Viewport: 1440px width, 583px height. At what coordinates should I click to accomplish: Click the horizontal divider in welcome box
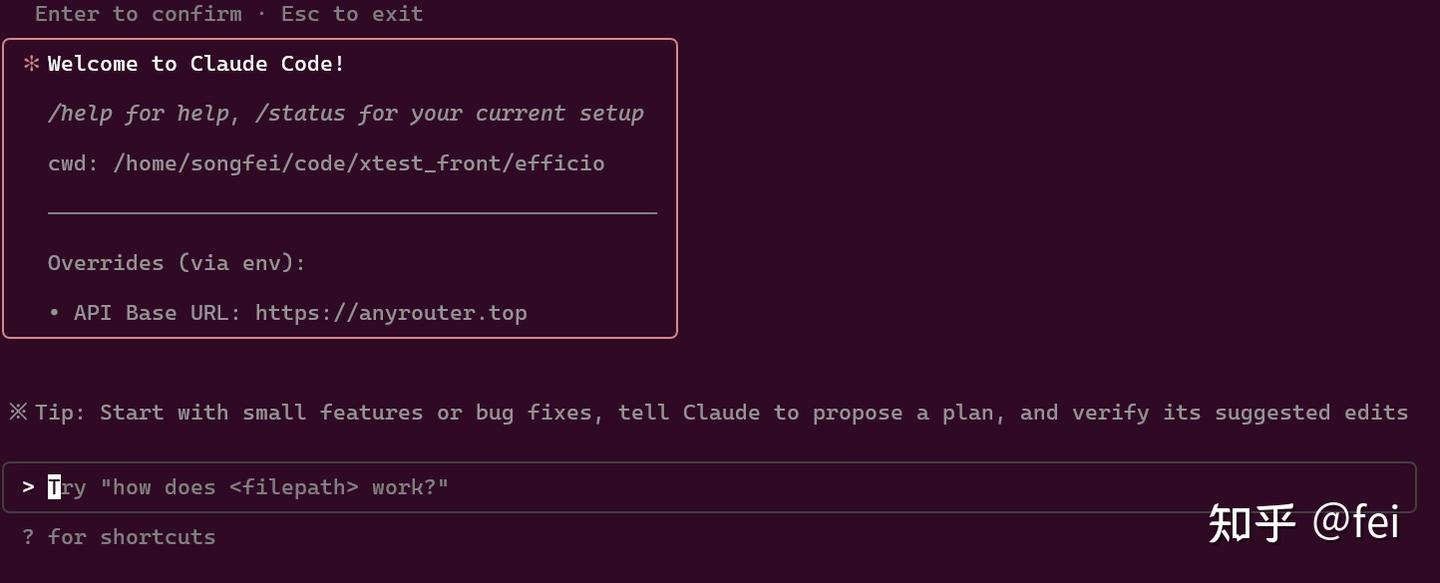pos(352,213)
